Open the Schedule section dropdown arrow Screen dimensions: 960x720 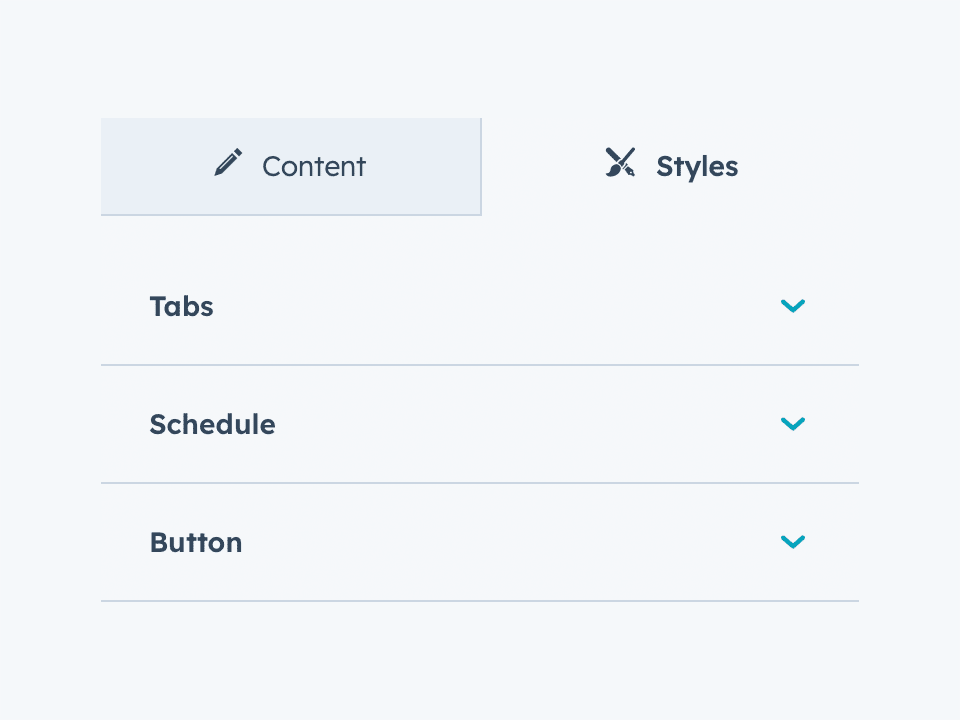pyautogui.click(x=793, y=424)
